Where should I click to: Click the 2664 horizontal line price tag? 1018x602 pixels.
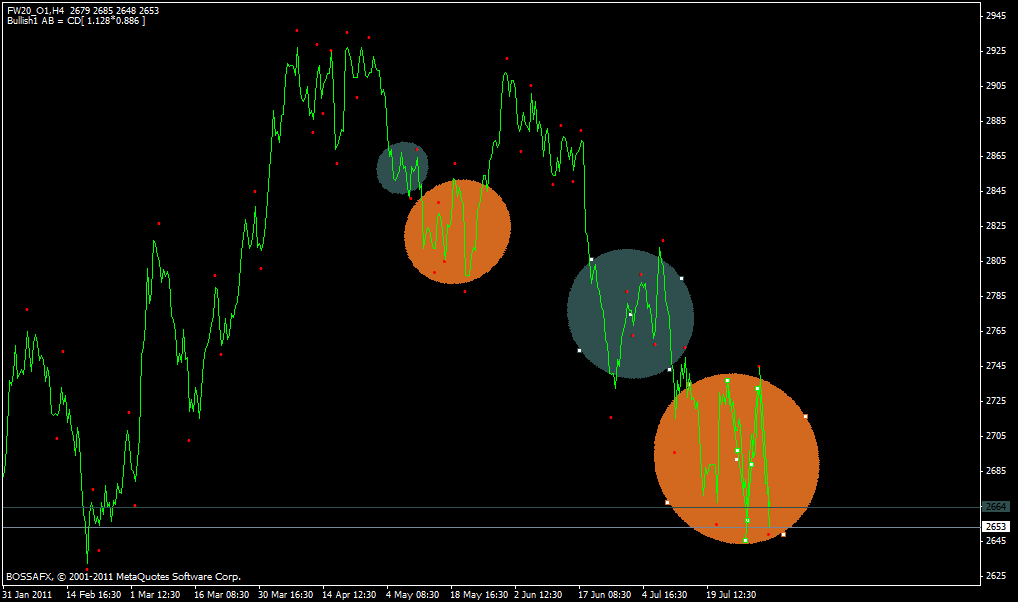tap(995, 507)
